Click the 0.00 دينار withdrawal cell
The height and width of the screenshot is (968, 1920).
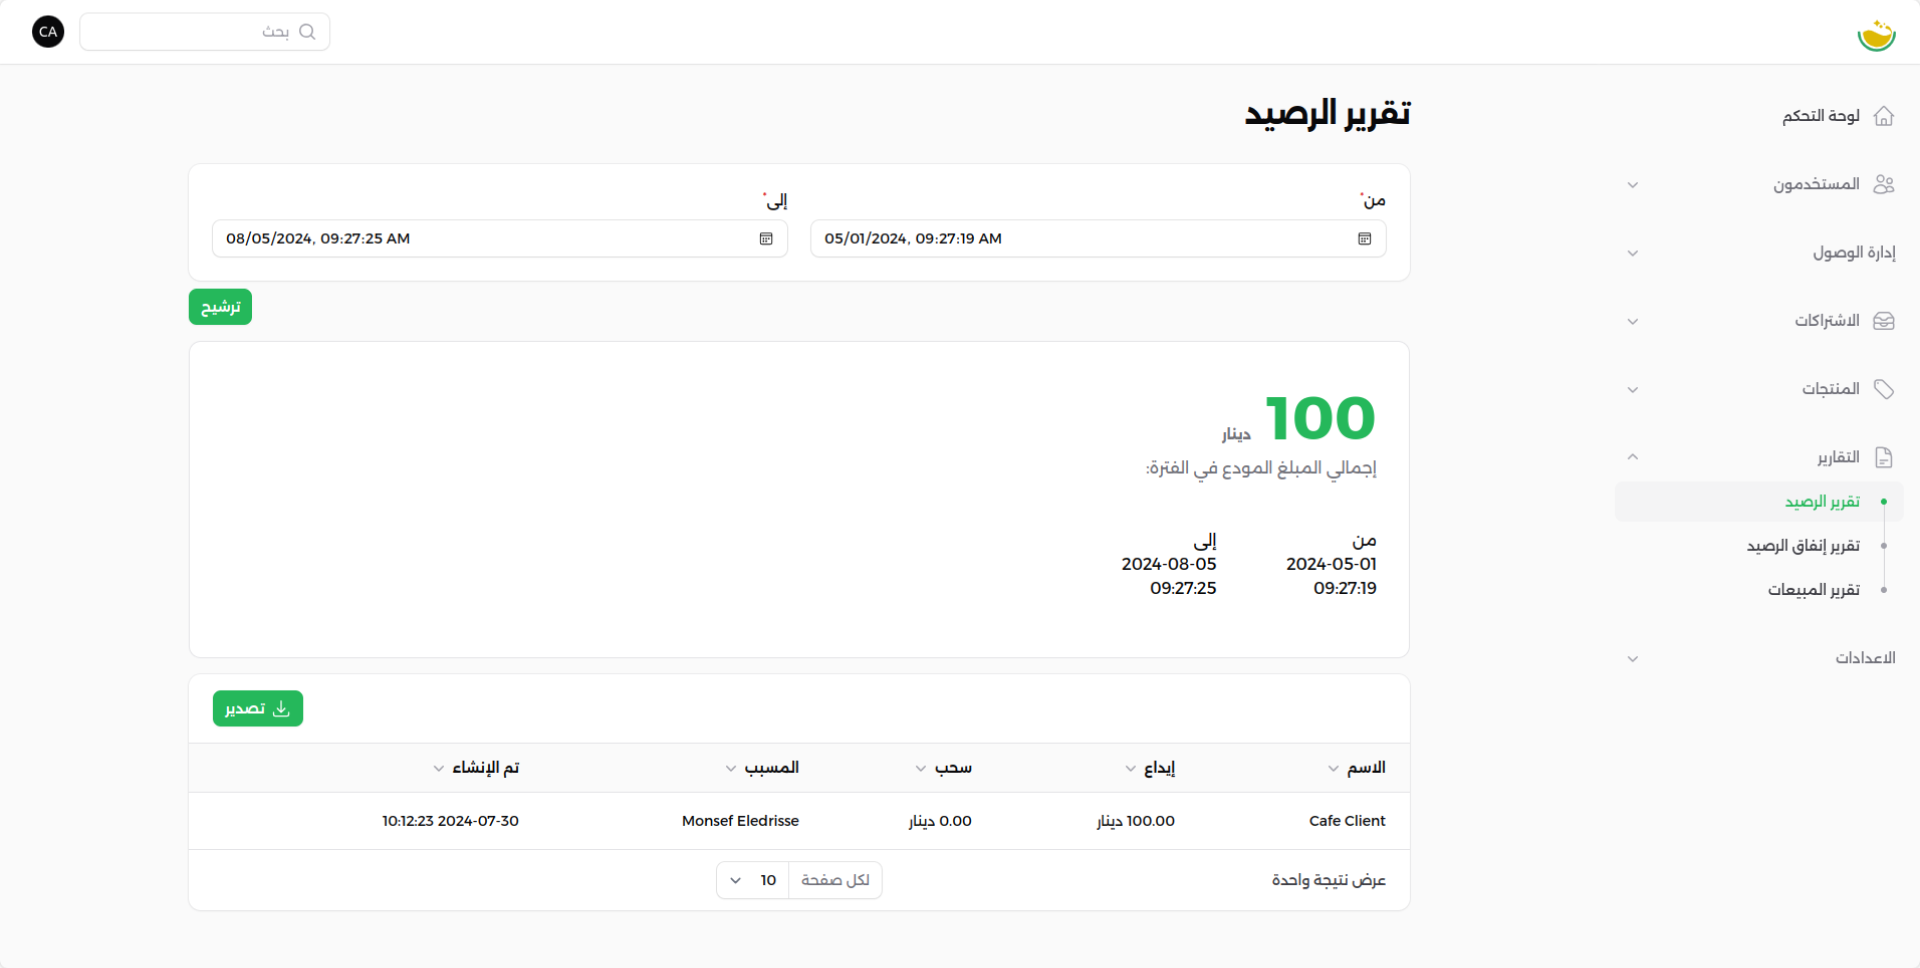tap(940, 821)
